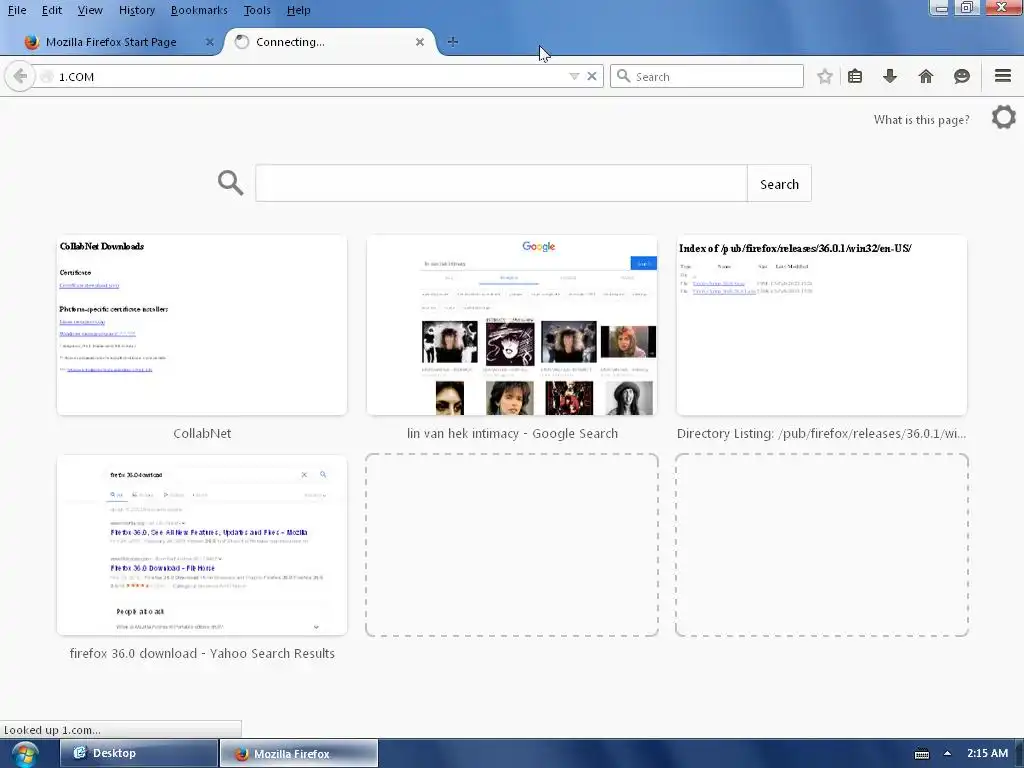Click the toolbar Search field
The image size is (1024, 768).
click(707, 76)
